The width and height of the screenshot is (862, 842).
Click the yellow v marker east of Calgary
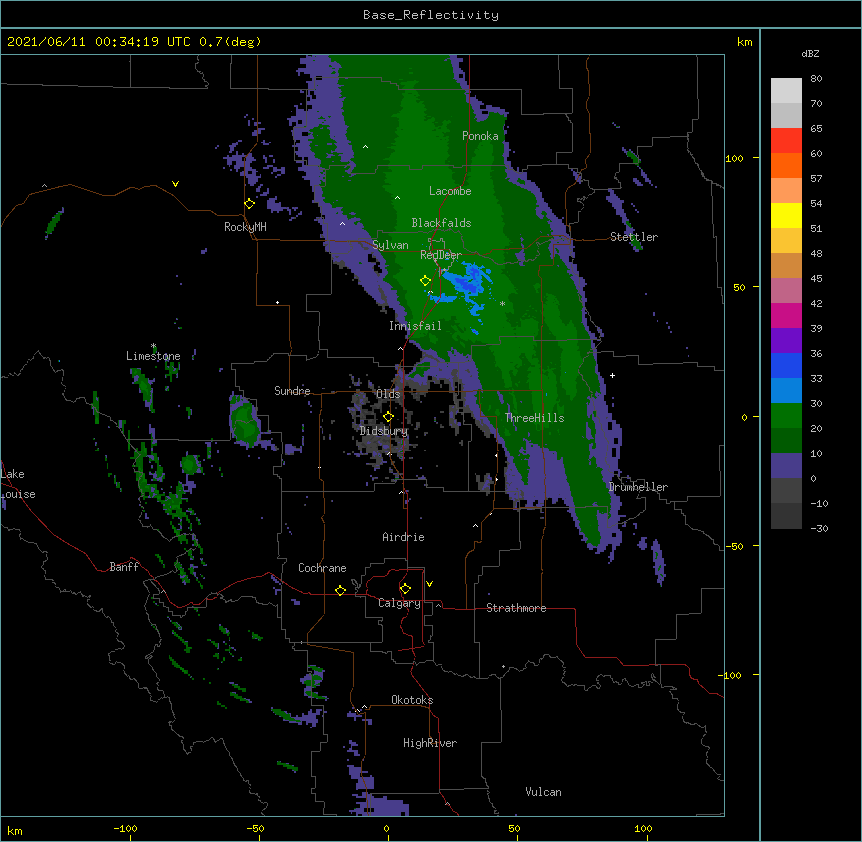pyautogui.click(x=429, y=584)
